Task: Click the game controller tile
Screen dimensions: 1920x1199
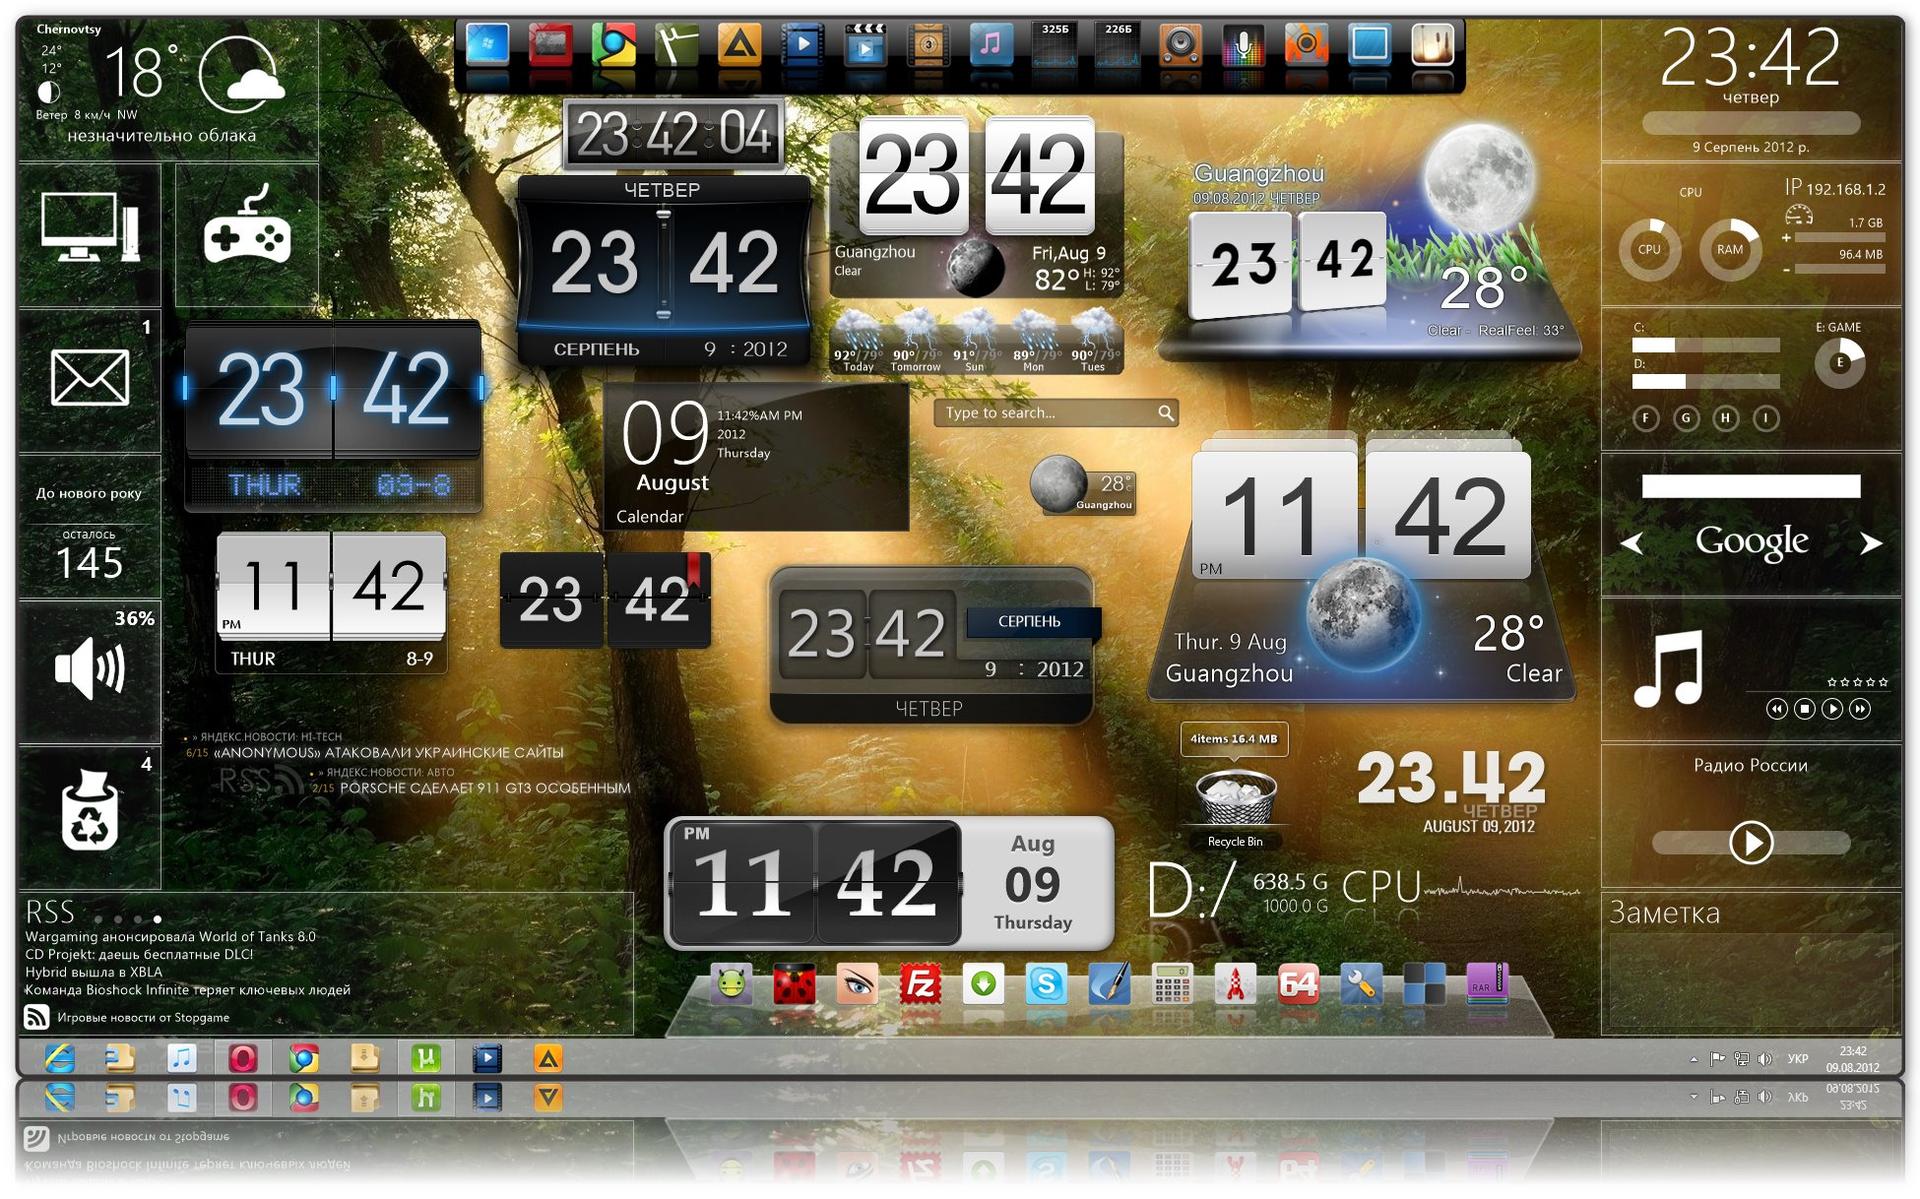Action: point(247,234)
